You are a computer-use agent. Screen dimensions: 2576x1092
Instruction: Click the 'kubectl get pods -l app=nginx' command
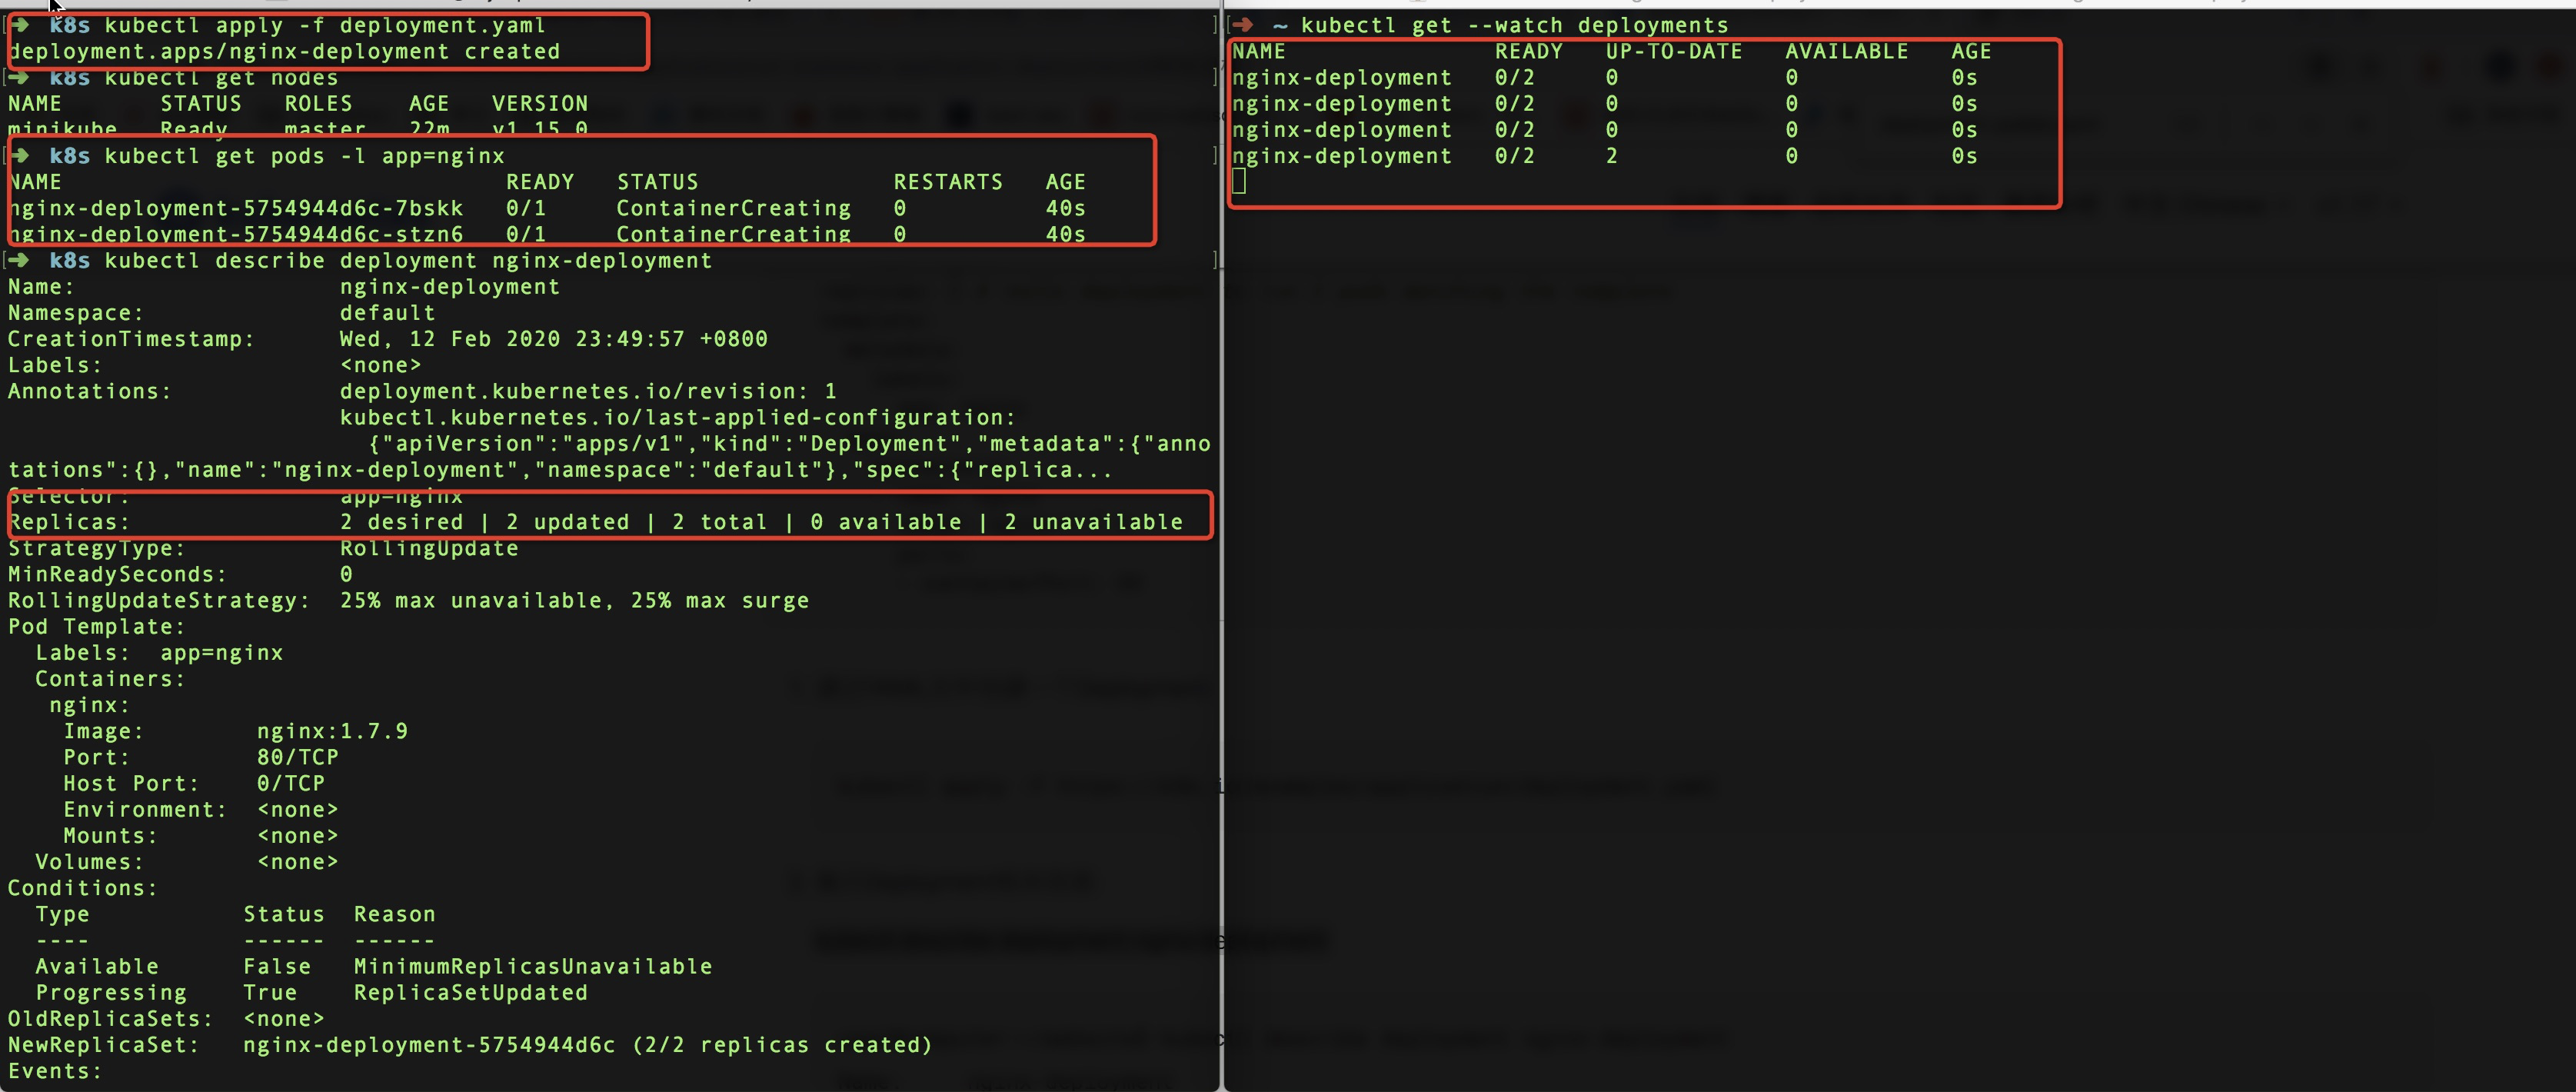click(x=304, y=156)
